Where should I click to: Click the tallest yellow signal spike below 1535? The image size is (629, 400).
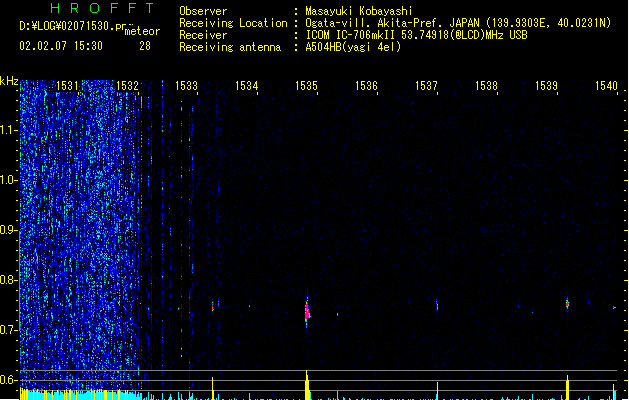coord(307,385)
